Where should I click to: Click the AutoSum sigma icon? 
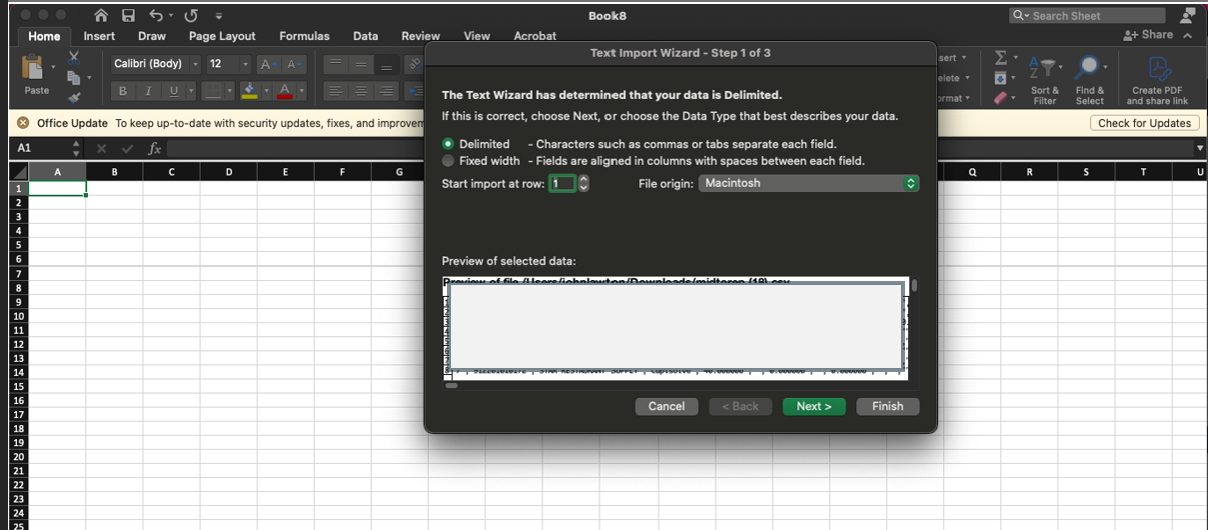[1001, 59]
